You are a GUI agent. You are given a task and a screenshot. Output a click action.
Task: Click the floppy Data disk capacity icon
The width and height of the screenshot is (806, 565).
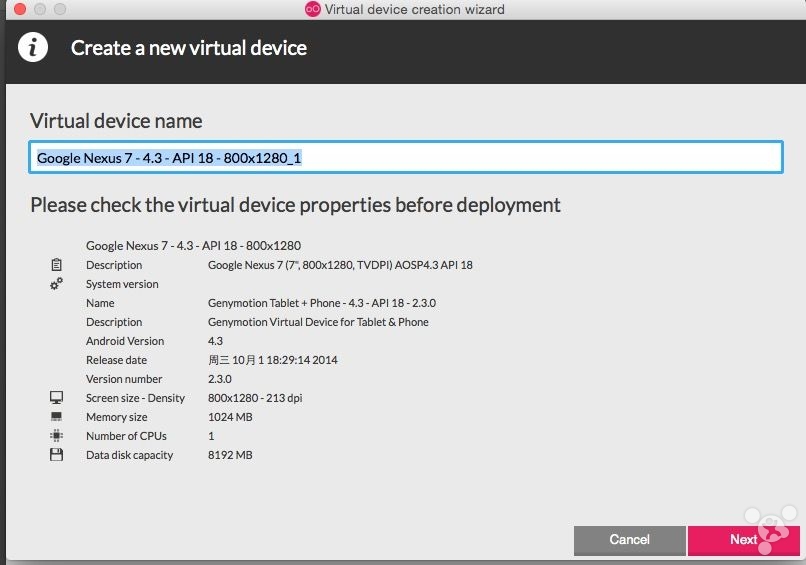coord(57,454)
